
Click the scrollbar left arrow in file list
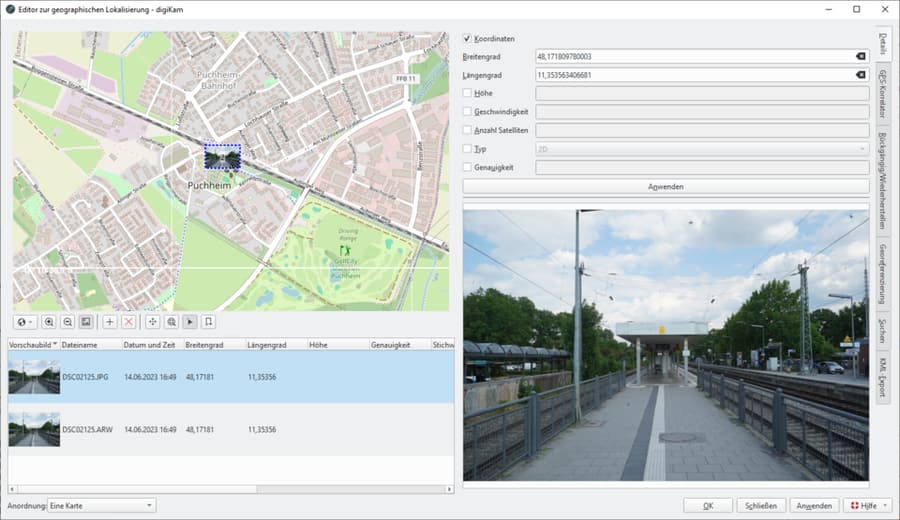click(x=12, y=489)
